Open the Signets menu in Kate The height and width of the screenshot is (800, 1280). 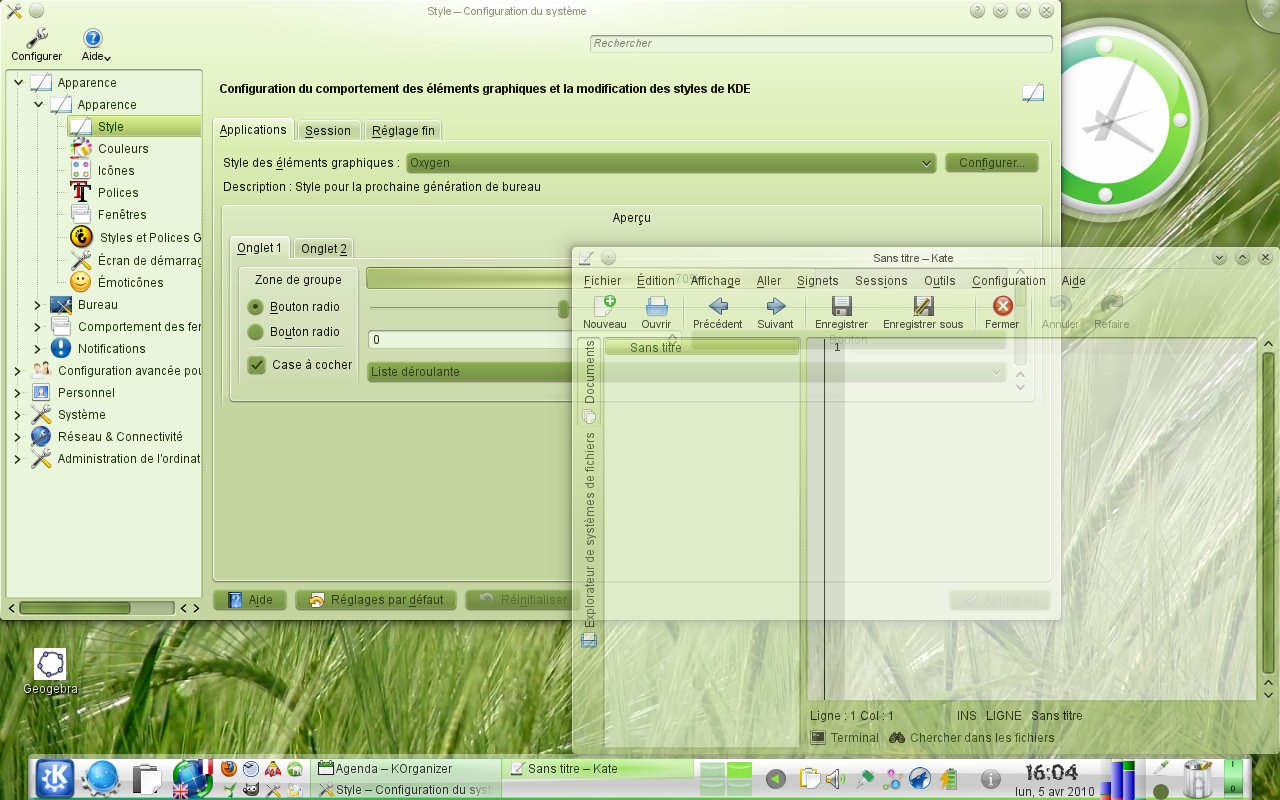click(818, 281)
